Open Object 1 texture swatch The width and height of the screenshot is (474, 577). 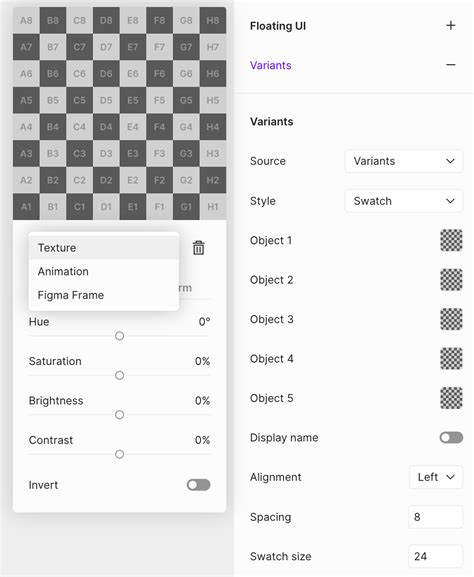[451, 240]
